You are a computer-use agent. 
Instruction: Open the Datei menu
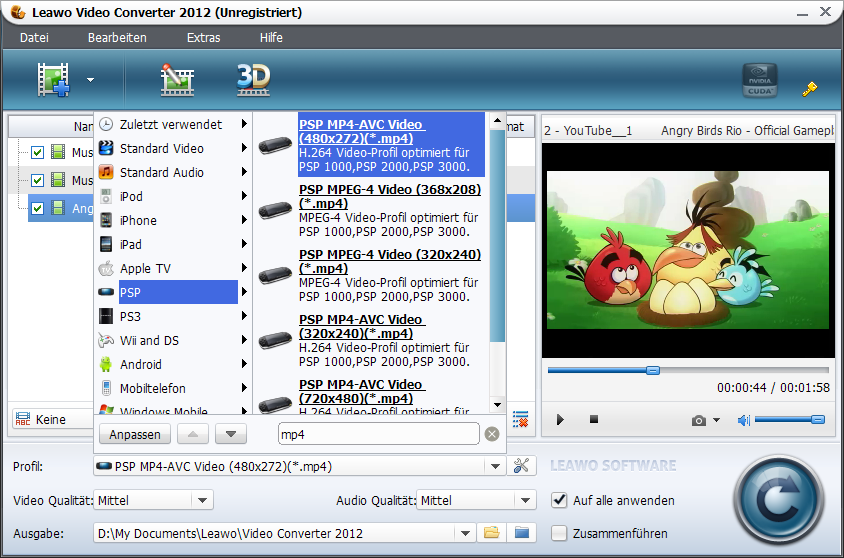[x=34, y=38]
